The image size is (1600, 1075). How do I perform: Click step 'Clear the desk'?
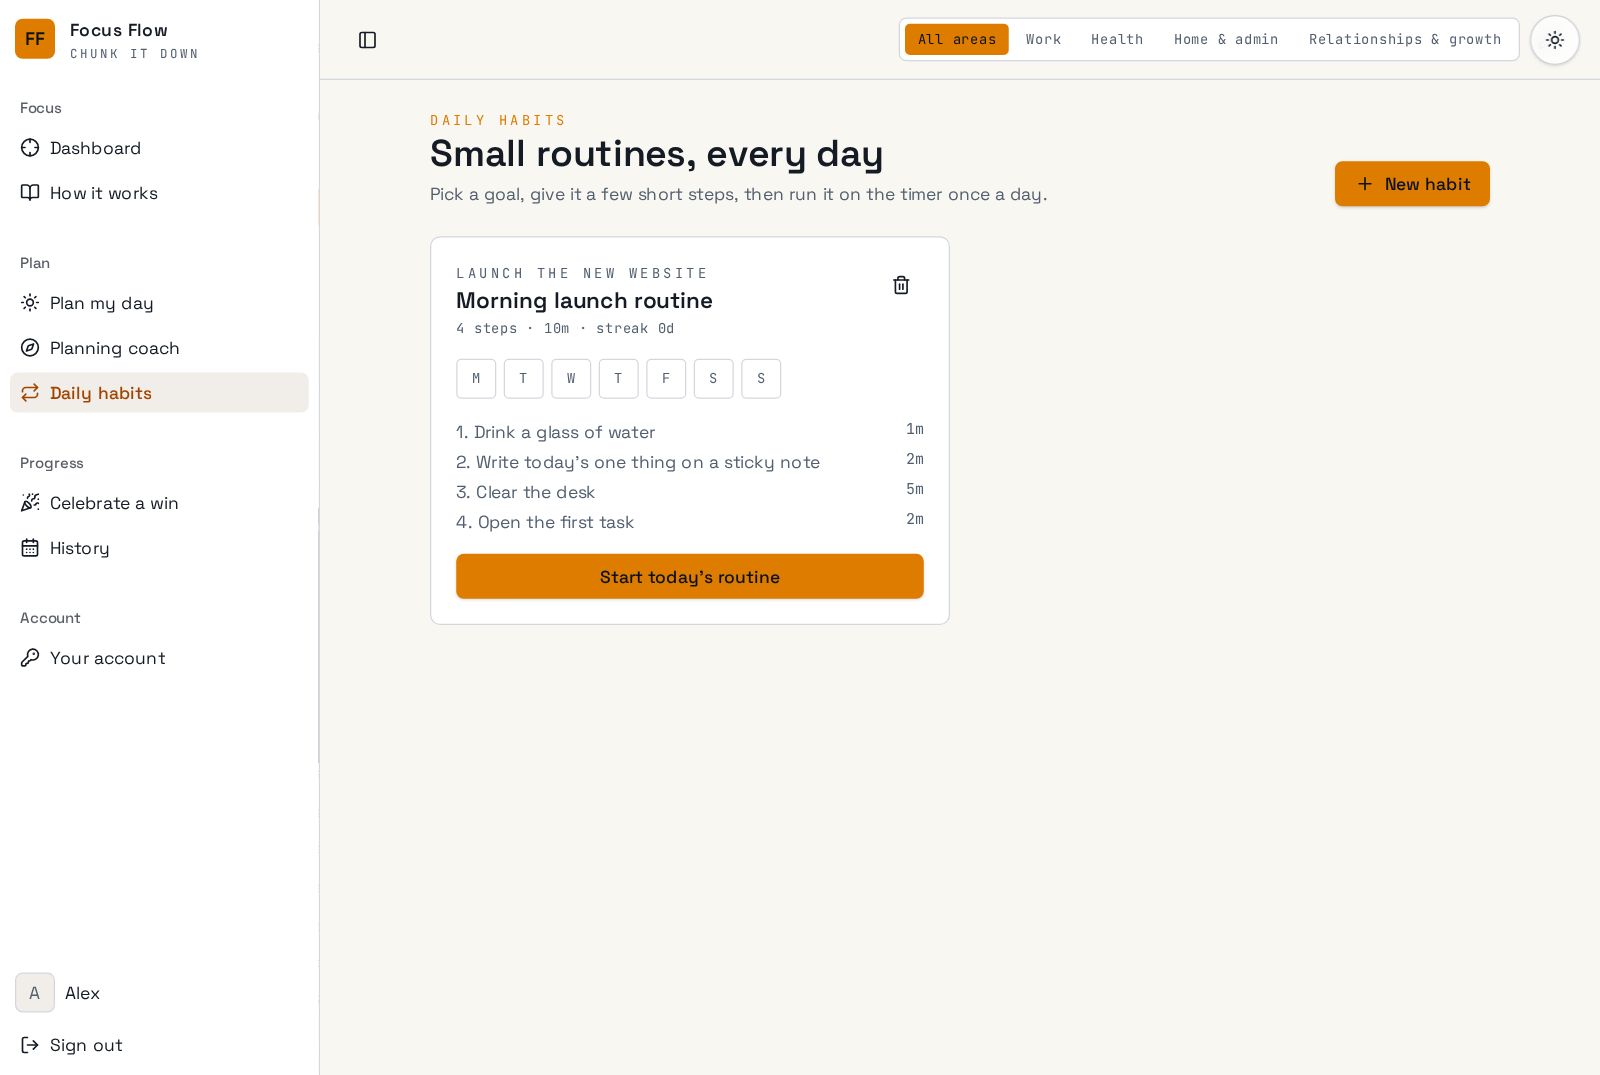(525, 492)
